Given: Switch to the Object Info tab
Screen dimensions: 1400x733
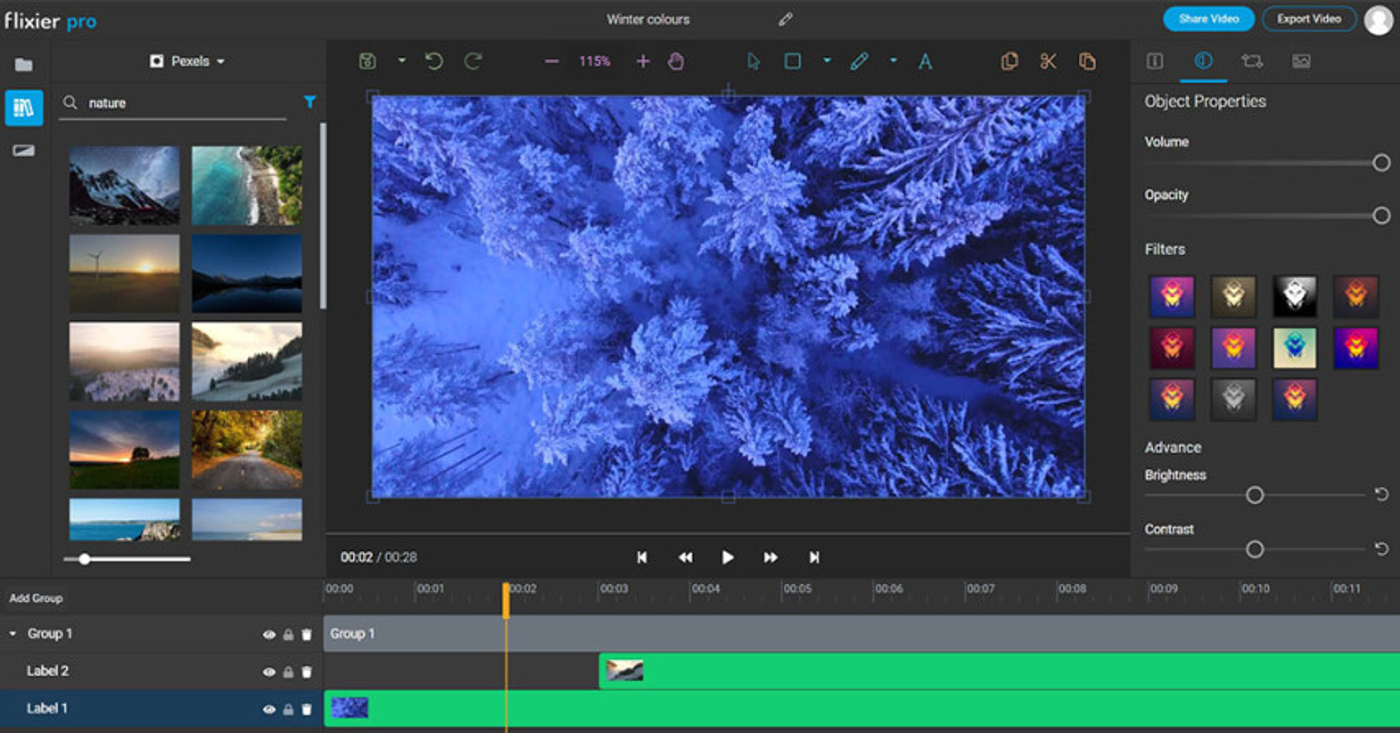Looking at the screenshot, I should [1154, 61].
